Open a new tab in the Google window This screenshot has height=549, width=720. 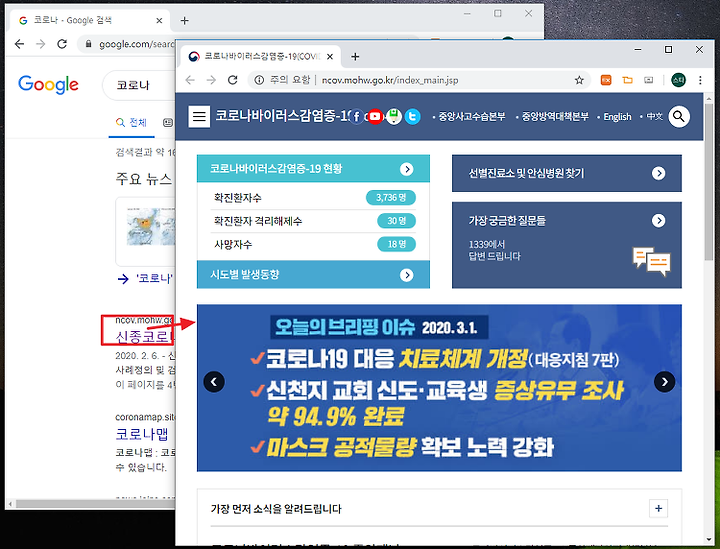tap(185, 21)
